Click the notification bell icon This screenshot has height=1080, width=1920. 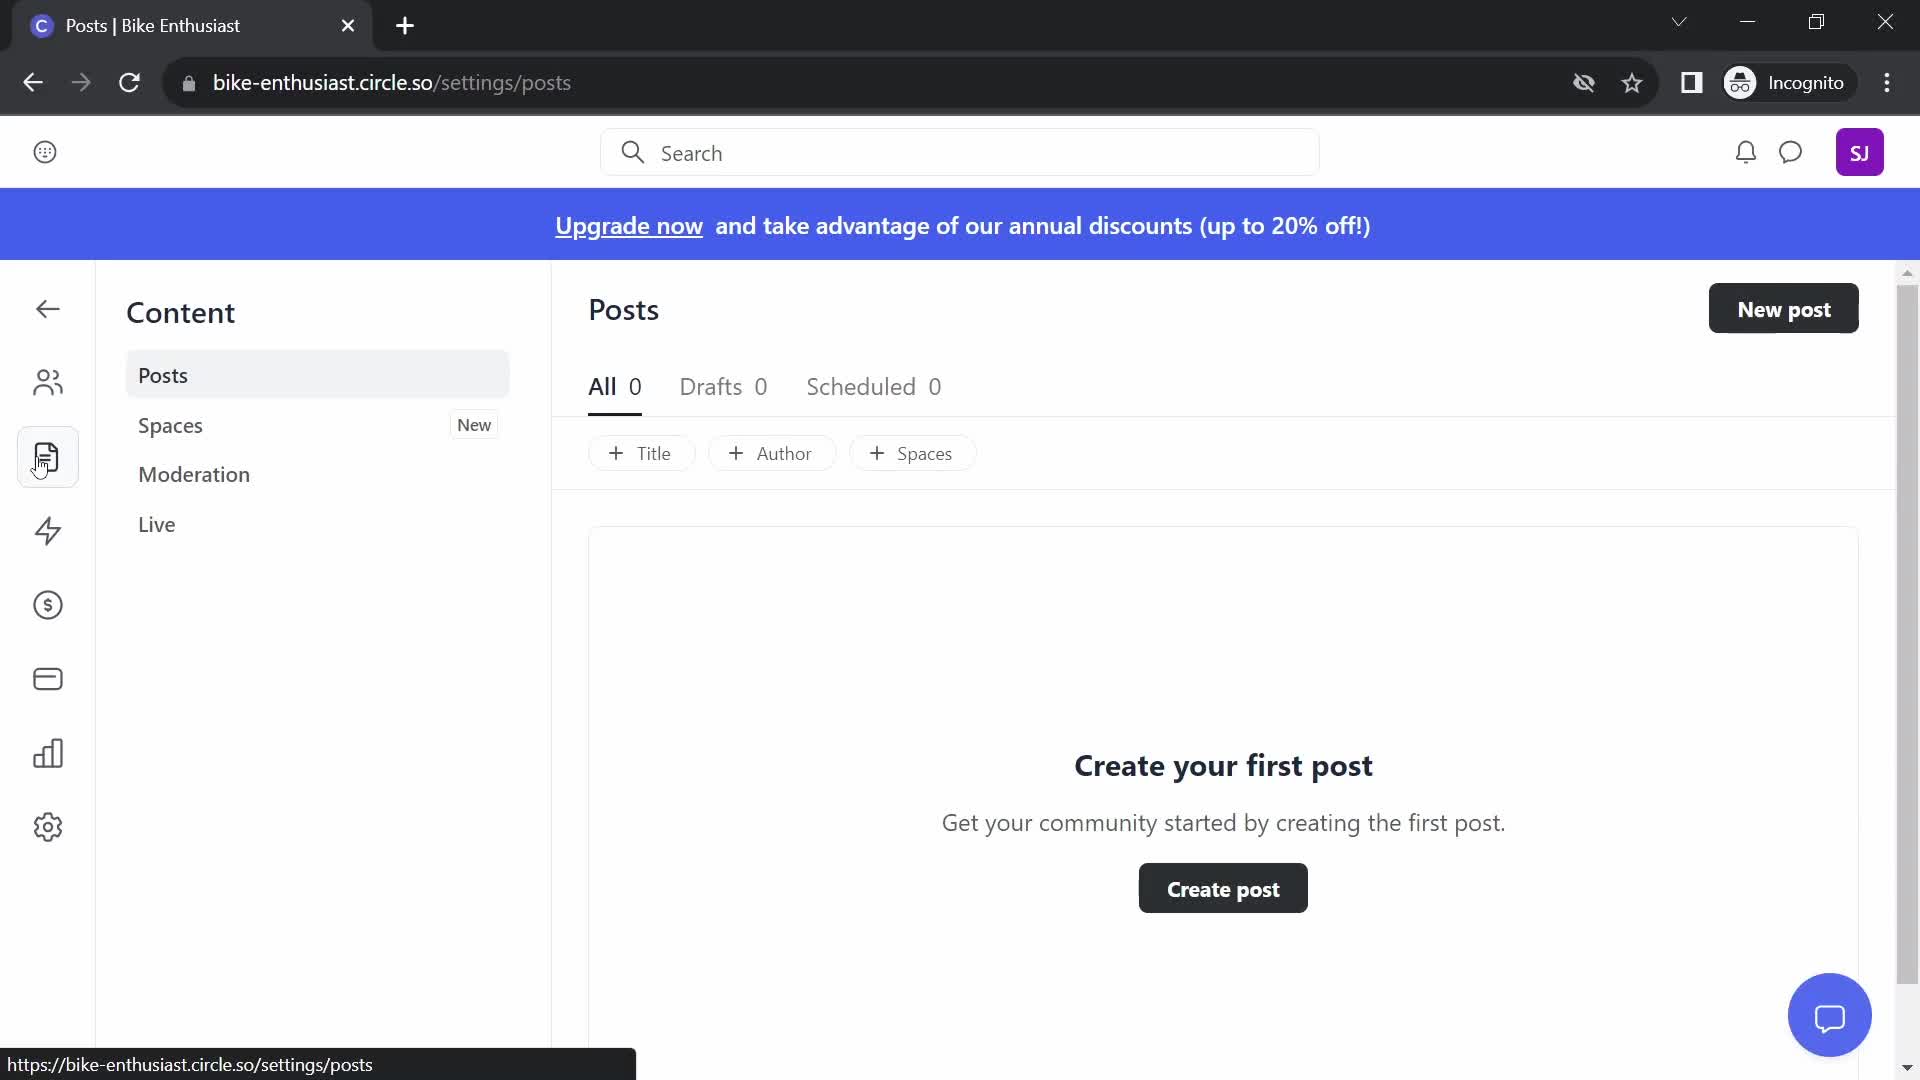point(1746,152)
